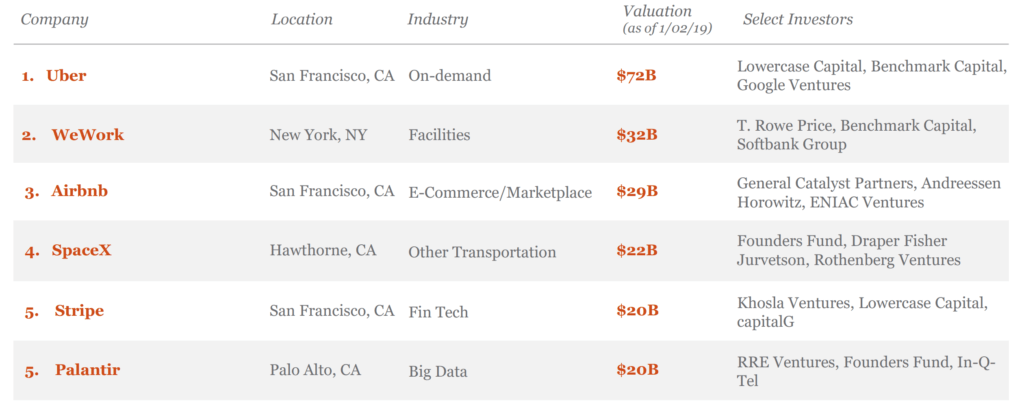Click the Industry column header

click(x=438, y=20)
